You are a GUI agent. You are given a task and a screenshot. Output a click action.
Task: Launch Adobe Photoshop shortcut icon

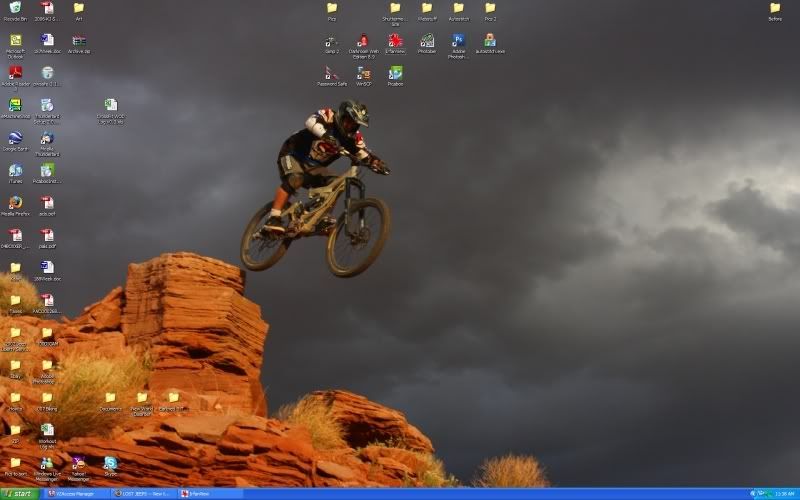pos(458,41)
